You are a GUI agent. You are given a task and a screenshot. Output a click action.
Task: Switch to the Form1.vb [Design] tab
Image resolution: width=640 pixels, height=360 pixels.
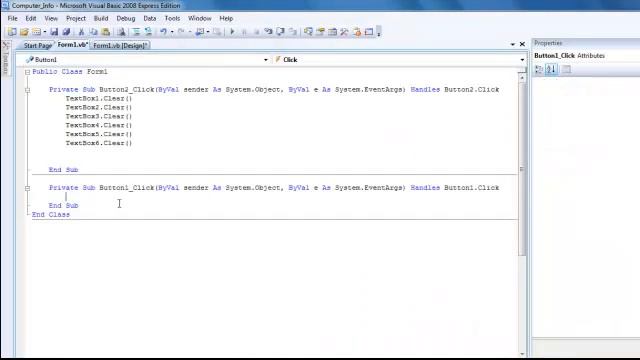point(120,45)
